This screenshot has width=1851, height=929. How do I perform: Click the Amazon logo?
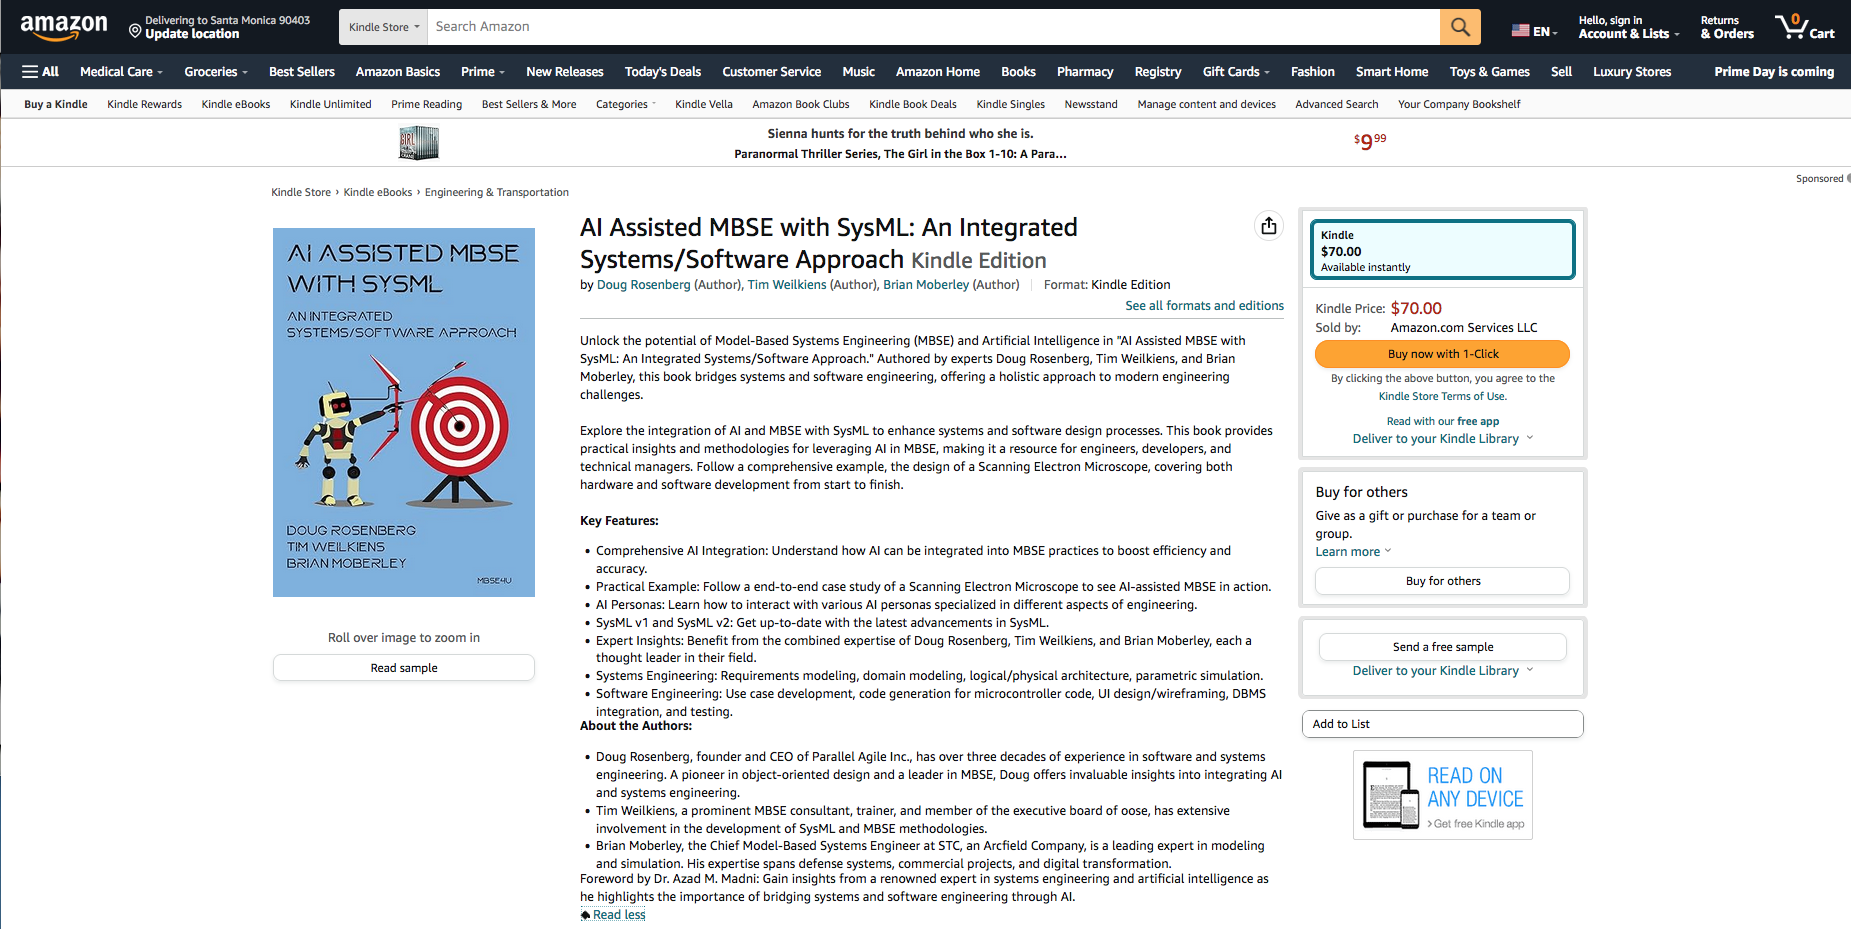pyautogui.click(x=64, y=27)
